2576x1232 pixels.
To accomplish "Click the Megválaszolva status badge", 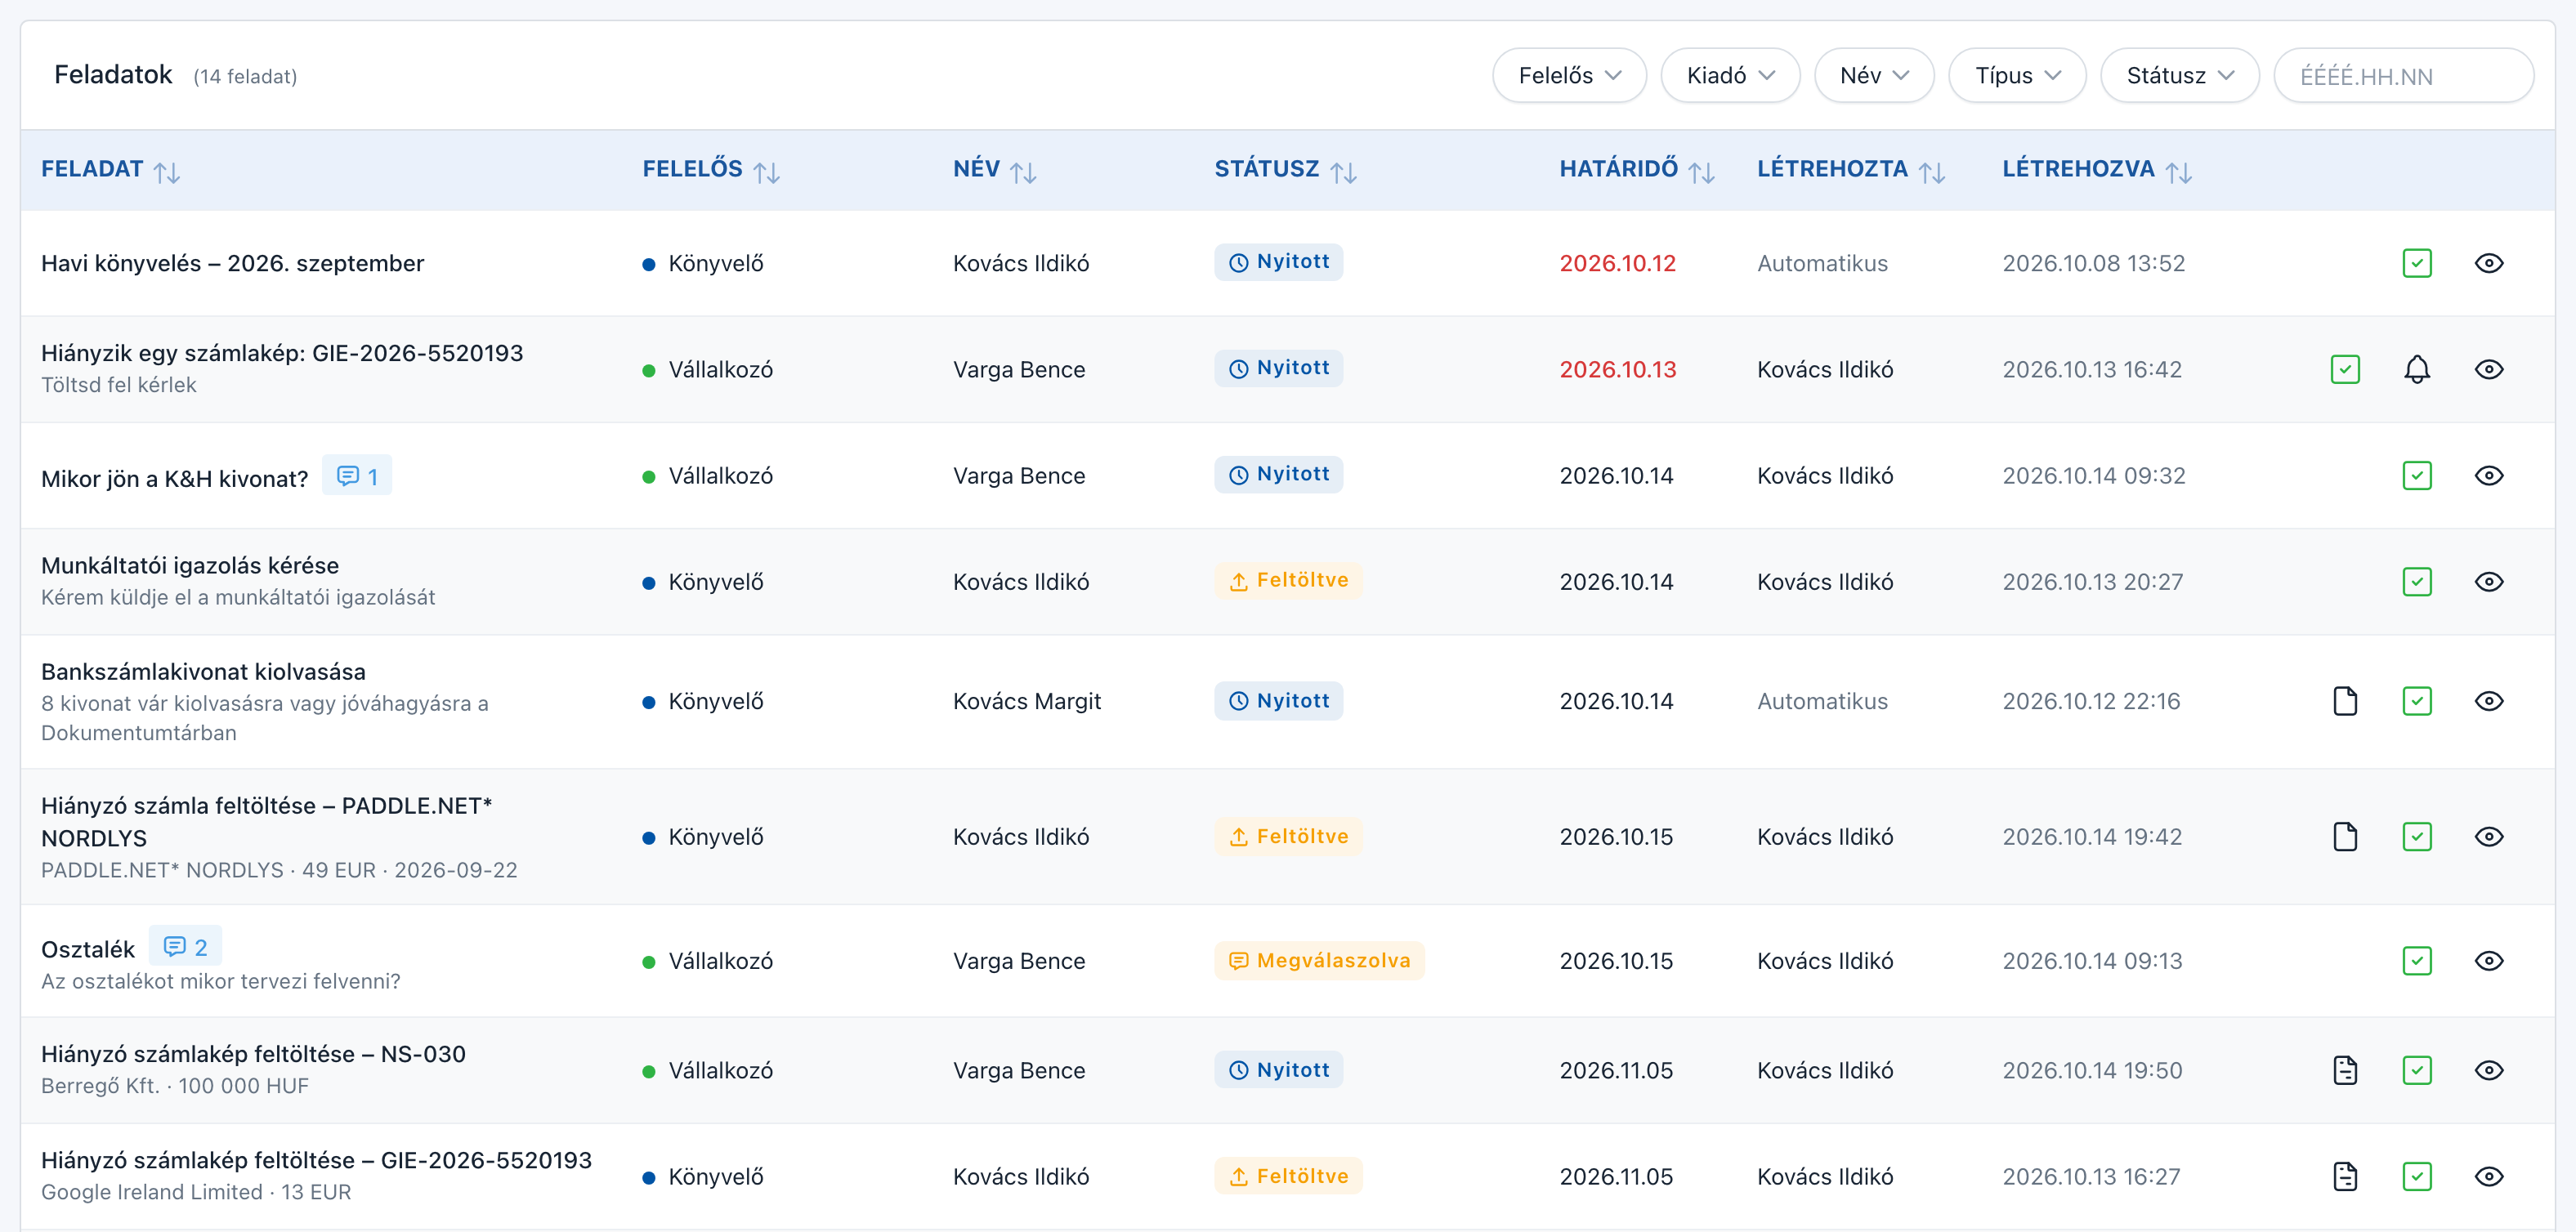I will pyautogui.click(x=1319, y=961).
